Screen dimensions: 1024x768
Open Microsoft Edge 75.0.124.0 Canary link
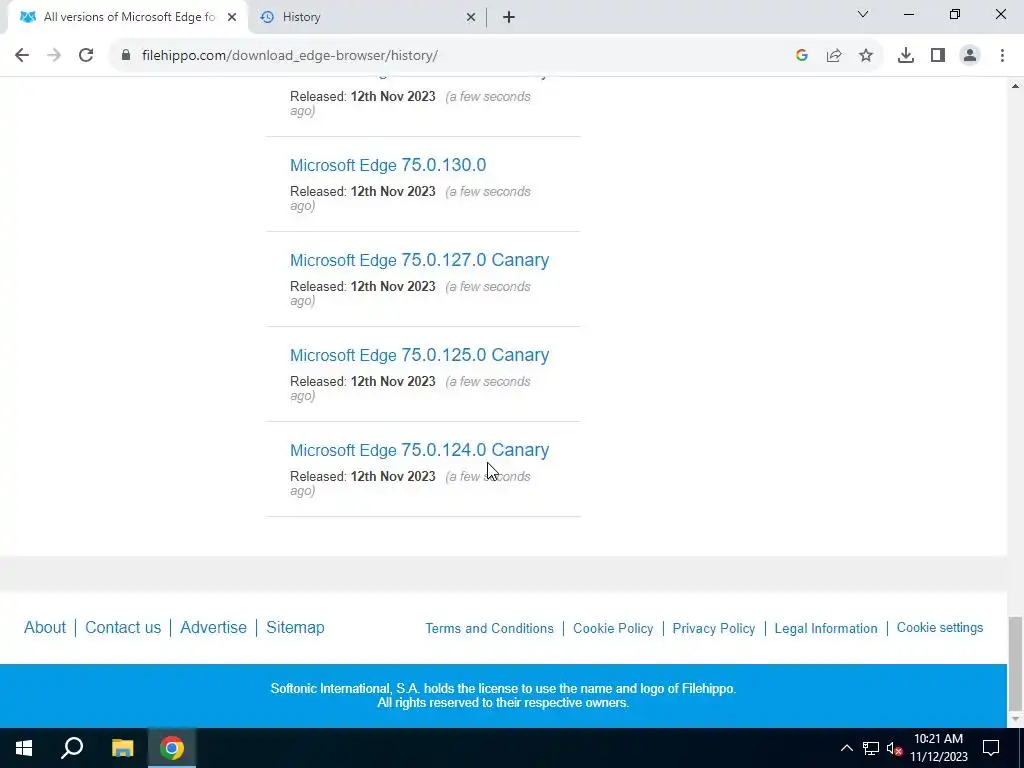[x=419, y=450]
